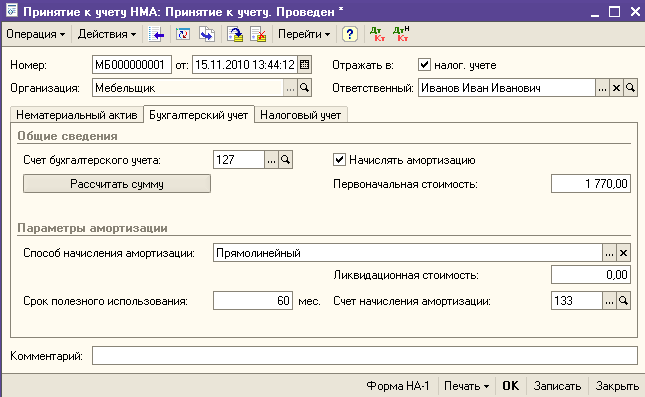This screenshot has width=645, height=397.
Task: Expand the Действия menu
Action: pos(107,34)
